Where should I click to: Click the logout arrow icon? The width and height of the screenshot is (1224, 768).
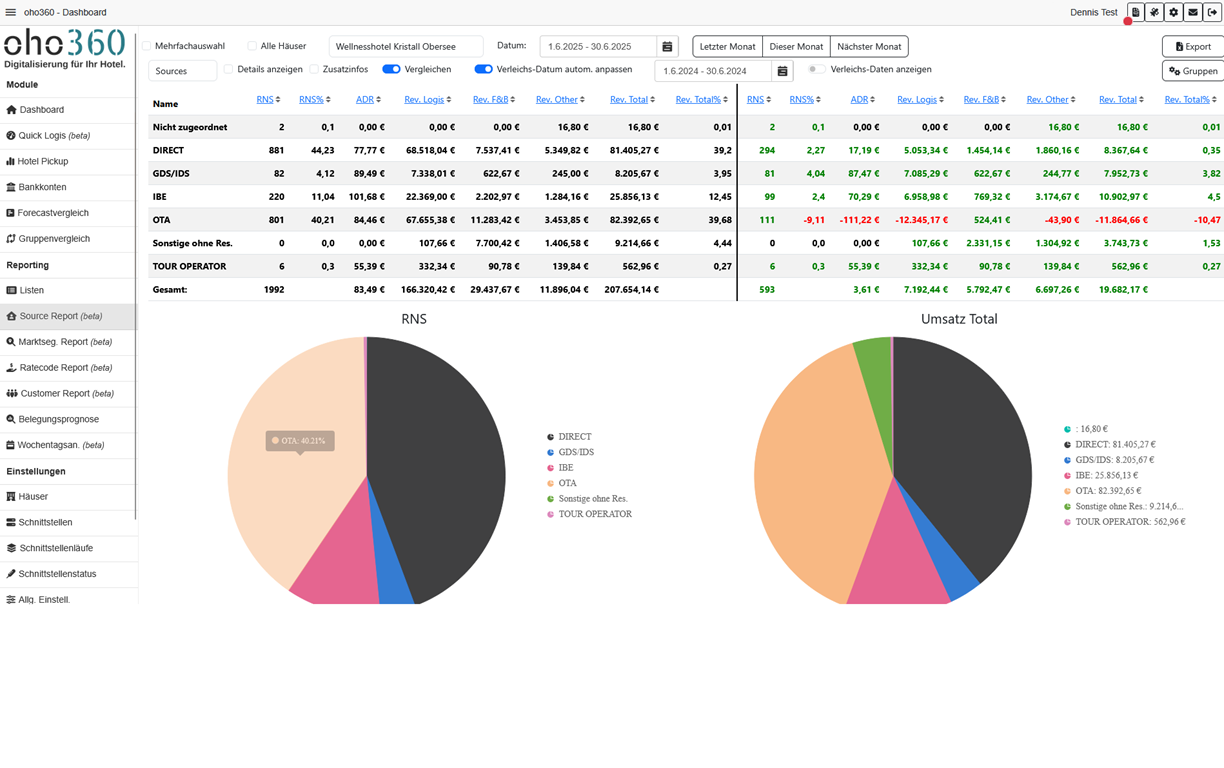[x=1213, y=12]
